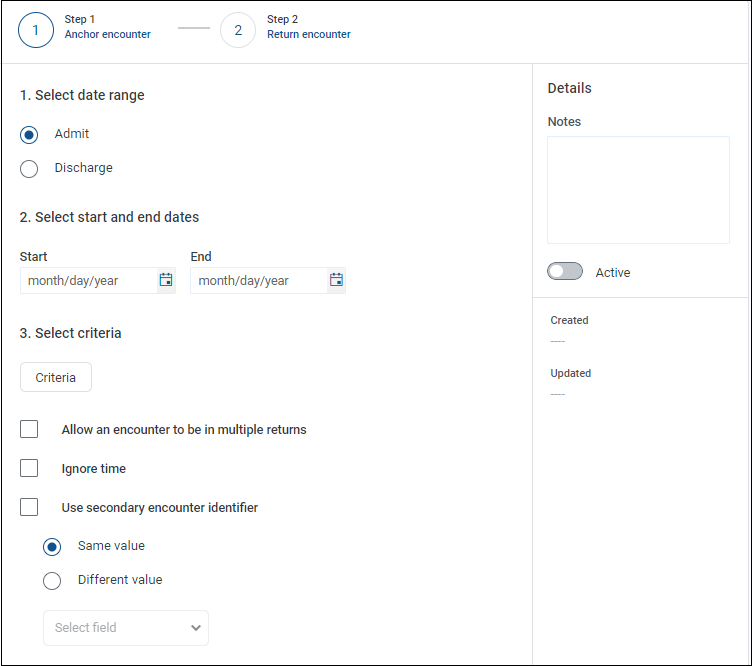Open the Start date calendar picker icon
Image resolution: width=752 pixels, height=666 pixels.
point(166,280)
